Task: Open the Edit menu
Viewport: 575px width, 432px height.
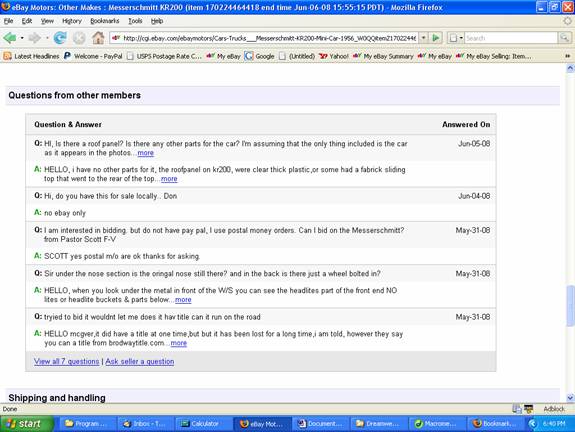Action: pos(27,21)
